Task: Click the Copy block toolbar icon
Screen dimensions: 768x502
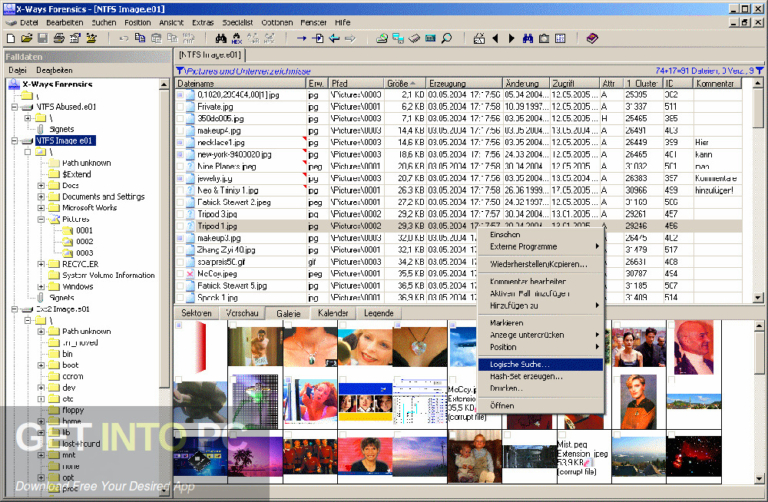Action: (140, 38)
